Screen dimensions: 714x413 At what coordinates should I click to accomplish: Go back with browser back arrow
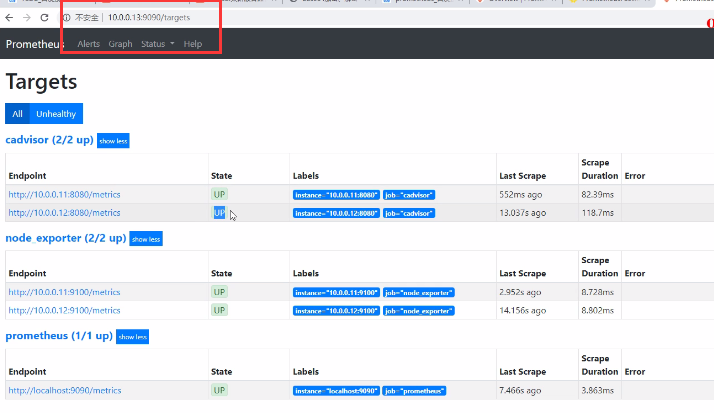pyautogui.click(x=9, y=18)
